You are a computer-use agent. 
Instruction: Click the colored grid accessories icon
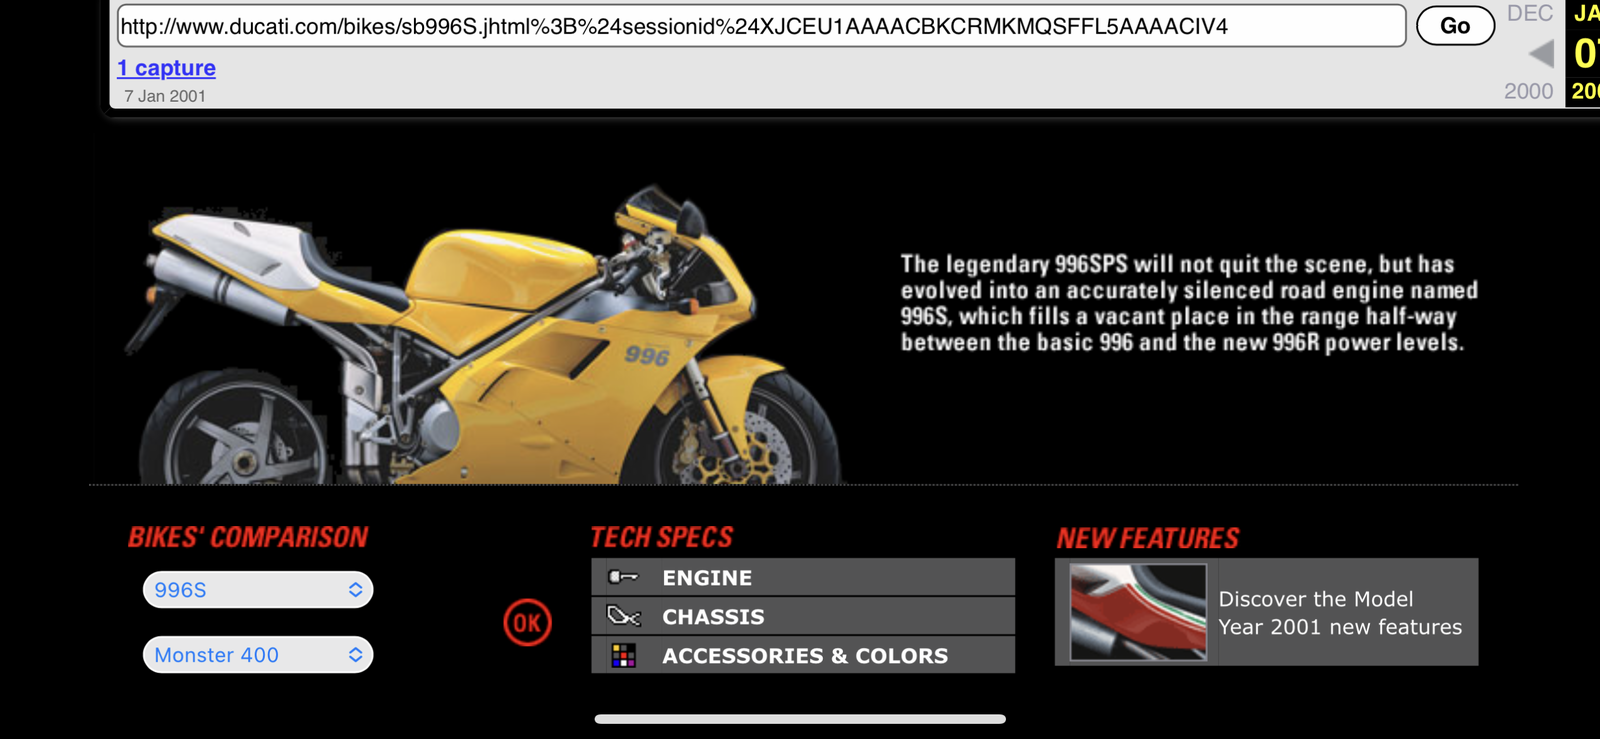(x=623, y=655)
